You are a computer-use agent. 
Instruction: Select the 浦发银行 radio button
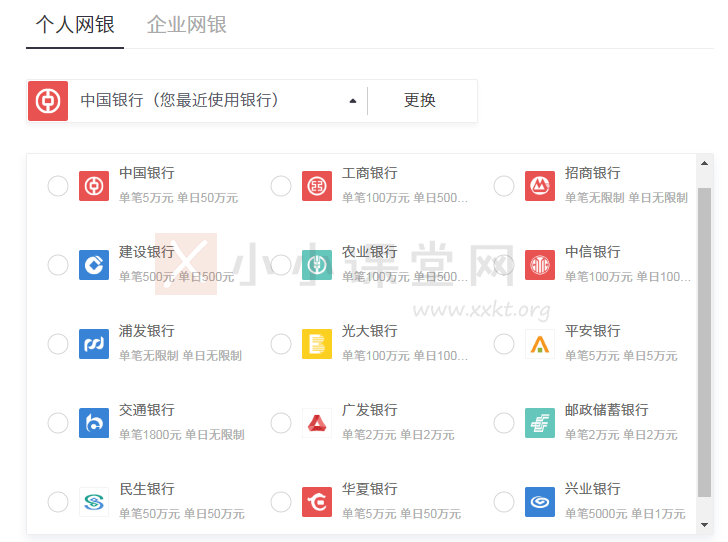tap(58, 344)
